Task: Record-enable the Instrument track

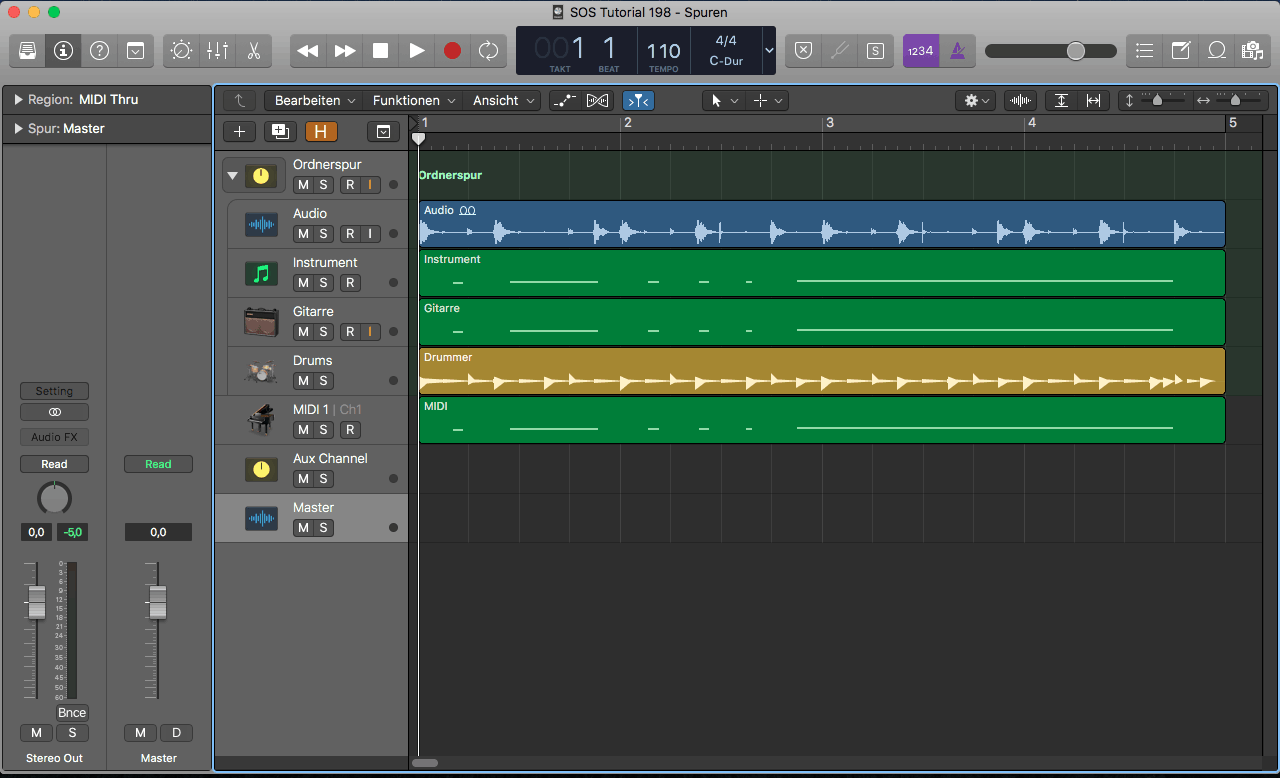Action: pos(350,283)
